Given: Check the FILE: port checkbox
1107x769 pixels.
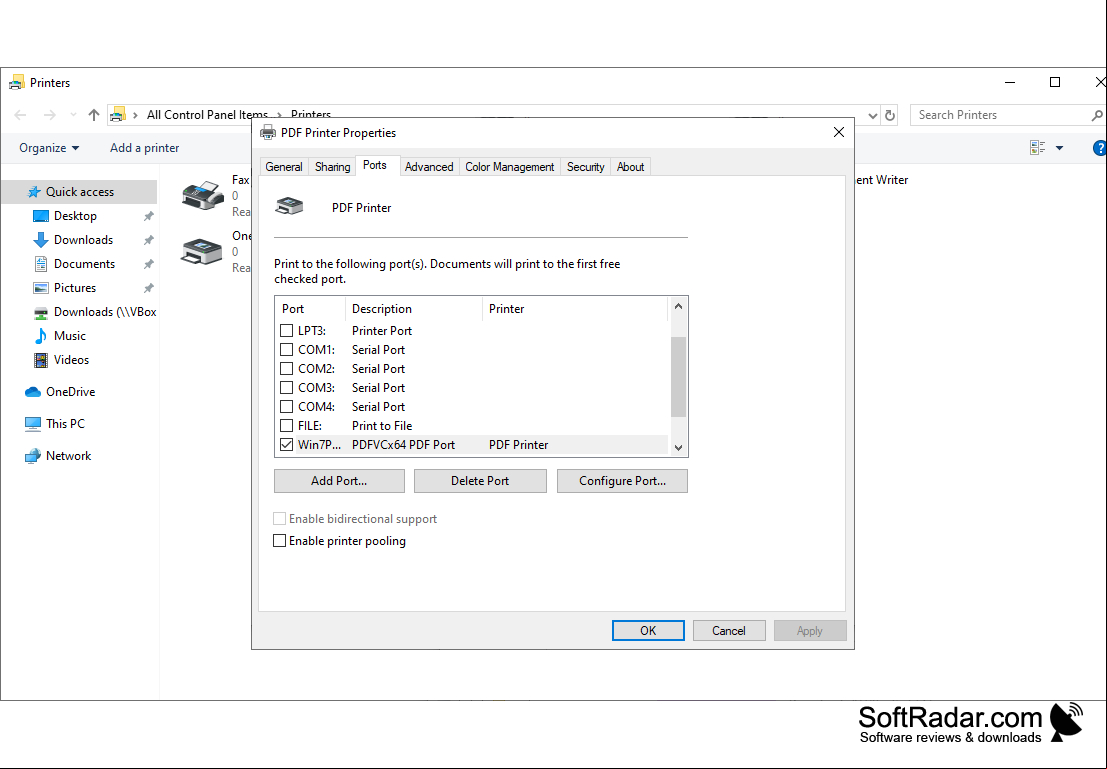Looking at the screenshot, I should (287, 426).
